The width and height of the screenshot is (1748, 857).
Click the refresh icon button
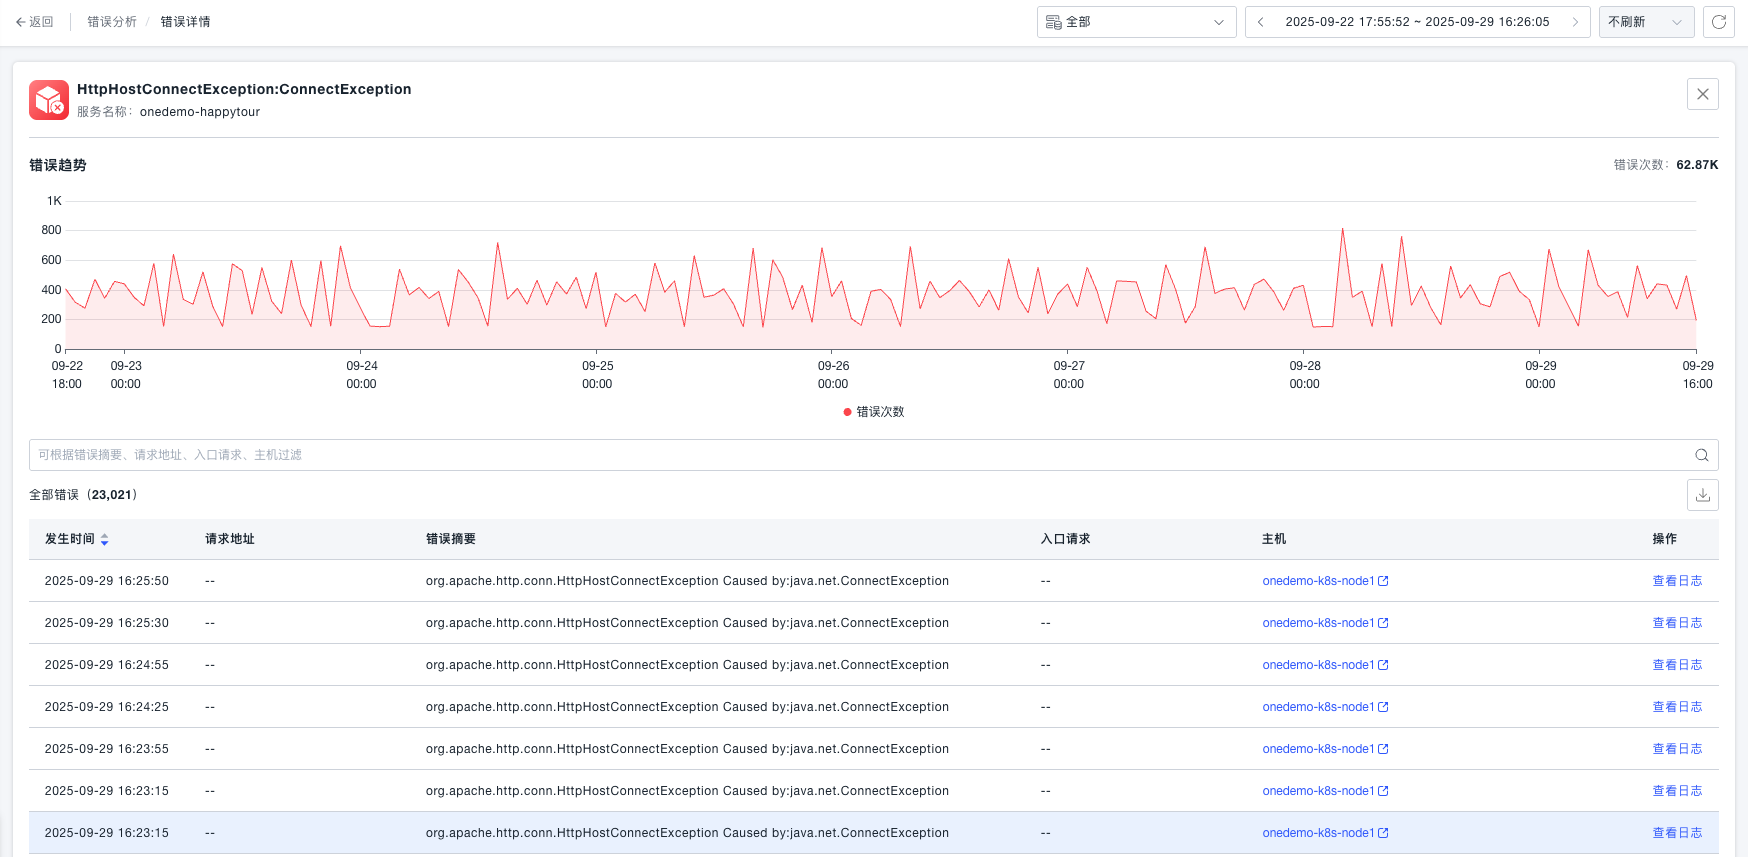[1719, 22]
